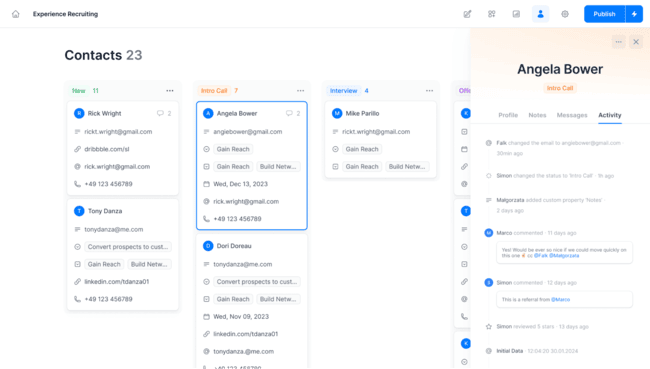Screen dimensions: 650x369
Task: Click the link icon beside dribbble.com/sl
Action: [78, 149]
